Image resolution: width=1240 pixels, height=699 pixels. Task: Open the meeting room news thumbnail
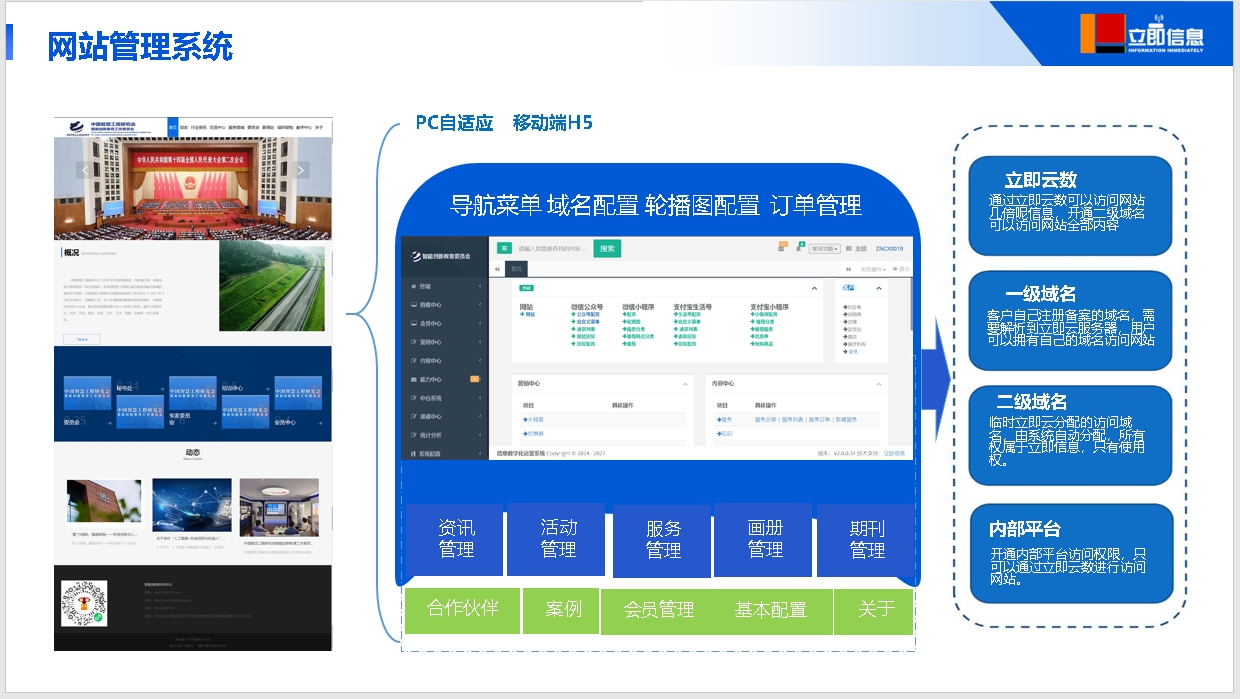tap(278, 507)
